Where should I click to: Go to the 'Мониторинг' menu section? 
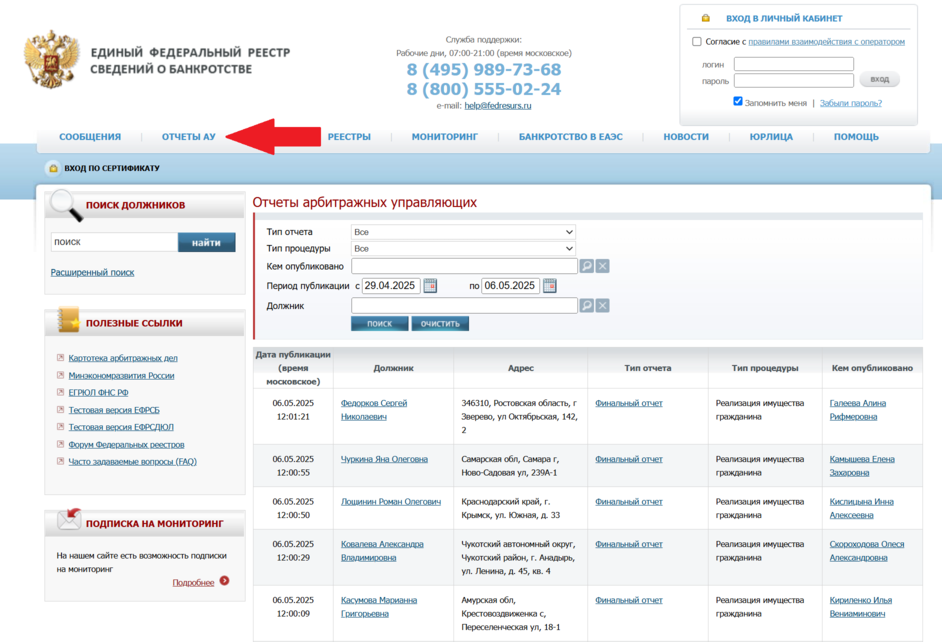point(444,137)
